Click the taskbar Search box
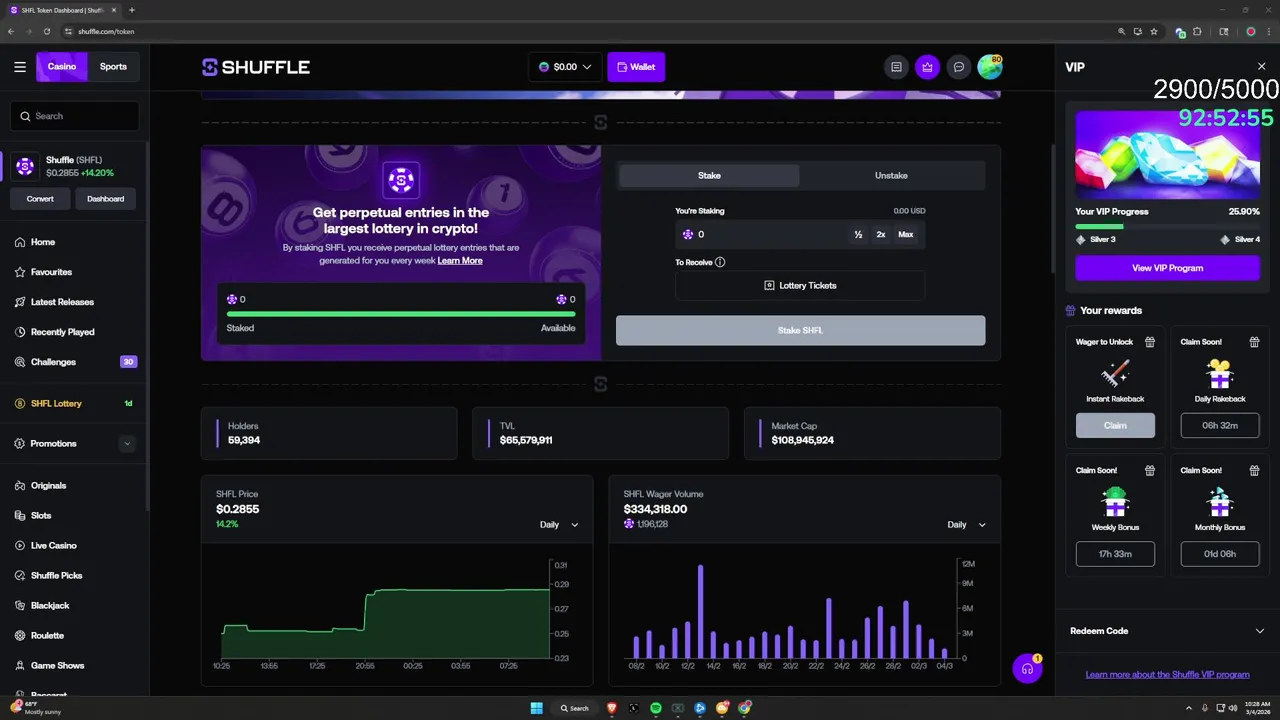The image size is (1280, 720). point(575,708)
